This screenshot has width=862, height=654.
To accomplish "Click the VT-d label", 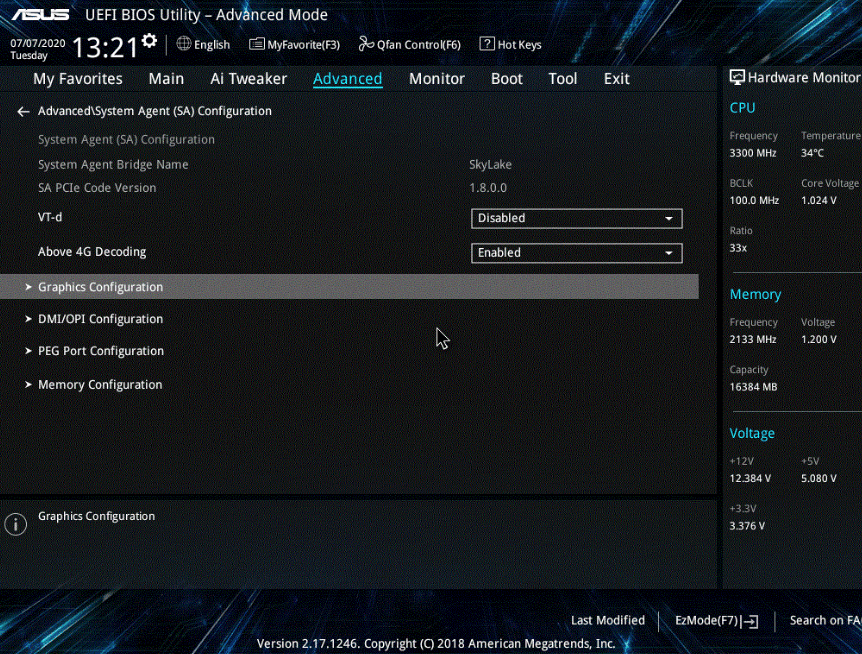I will tap(50, 217).
